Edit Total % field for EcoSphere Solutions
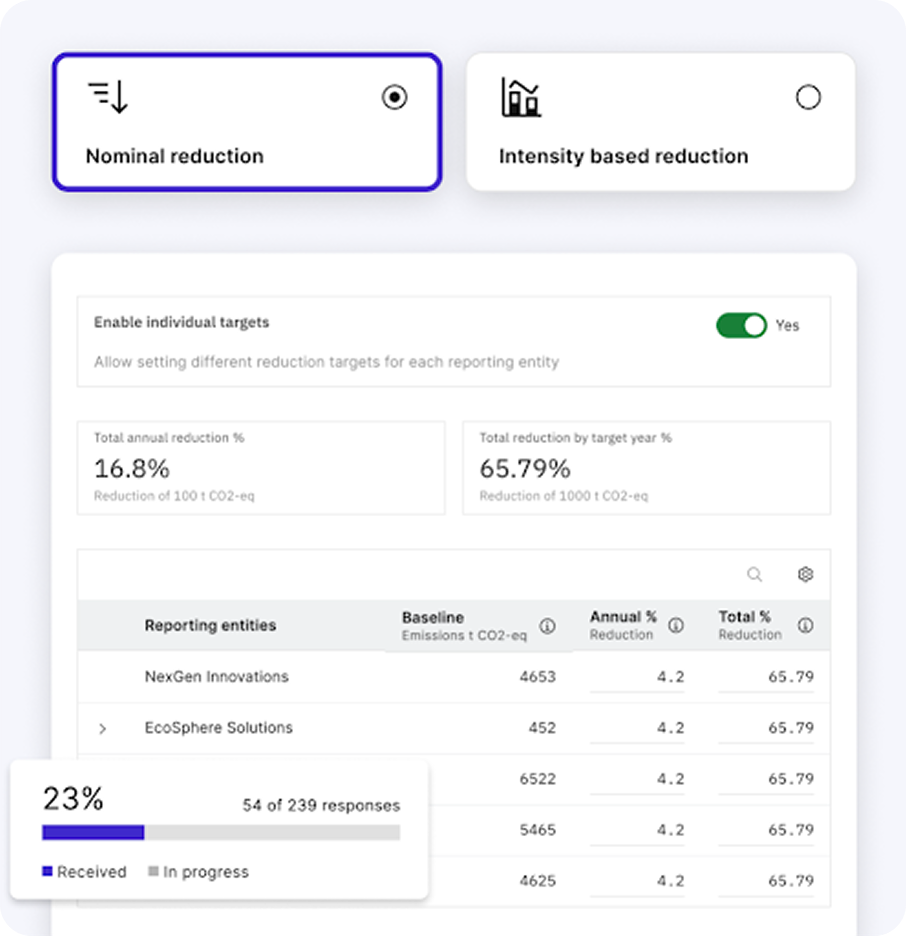Viewport: 906px width, 936px height. [766, 729]
